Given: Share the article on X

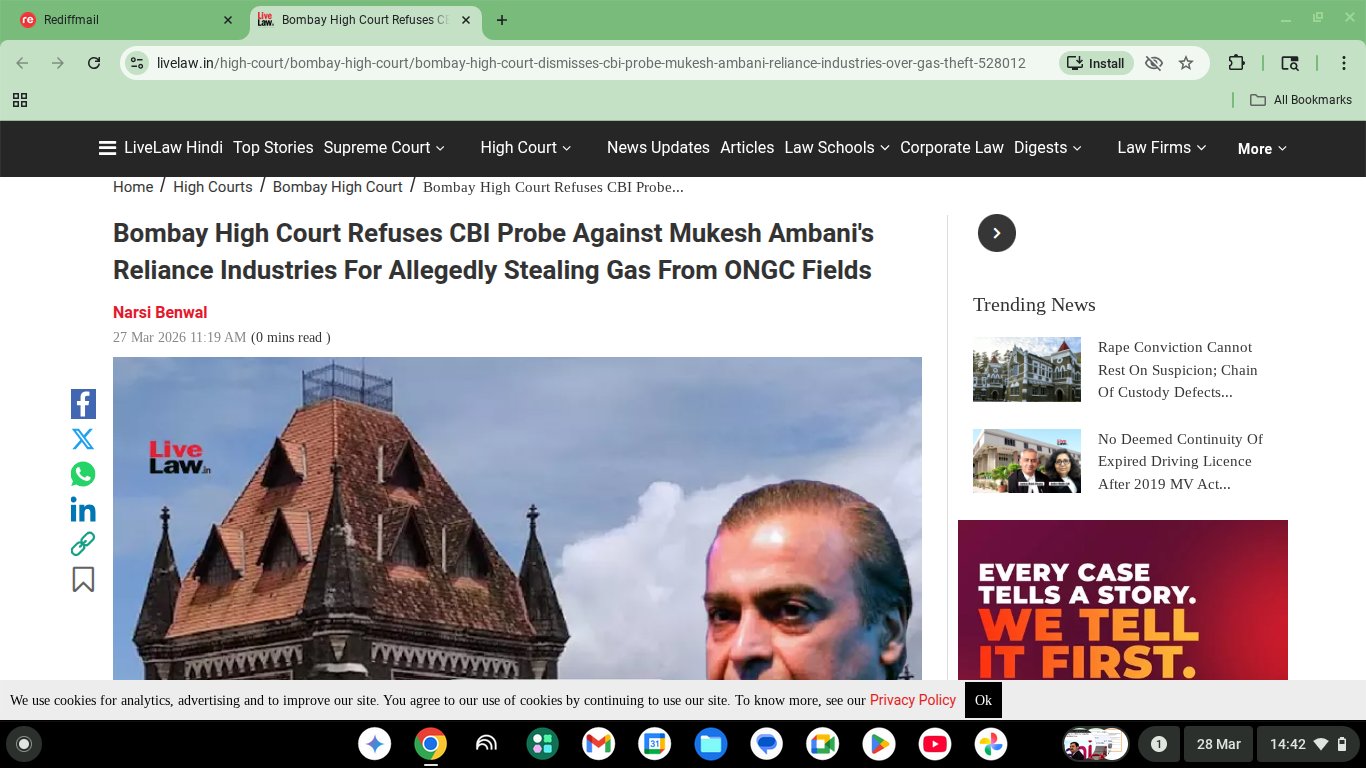Looking at the screenshot, I should pos(83,439).
